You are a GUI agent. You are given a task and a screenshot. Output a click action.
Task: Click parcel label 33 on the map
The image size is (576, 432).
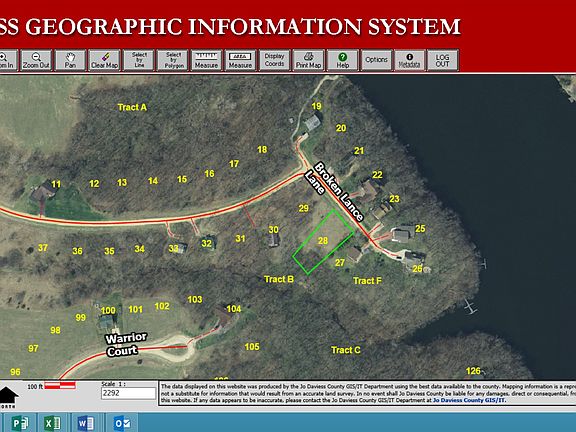click(173, 248)
